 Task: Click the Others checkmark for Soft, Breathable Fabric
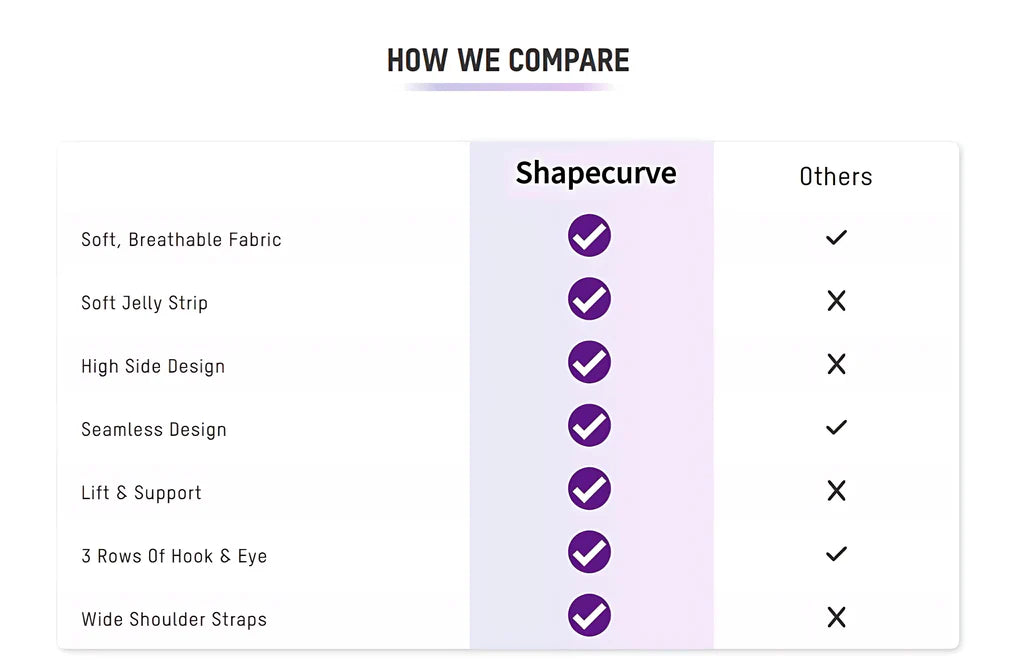click(836, 237)
